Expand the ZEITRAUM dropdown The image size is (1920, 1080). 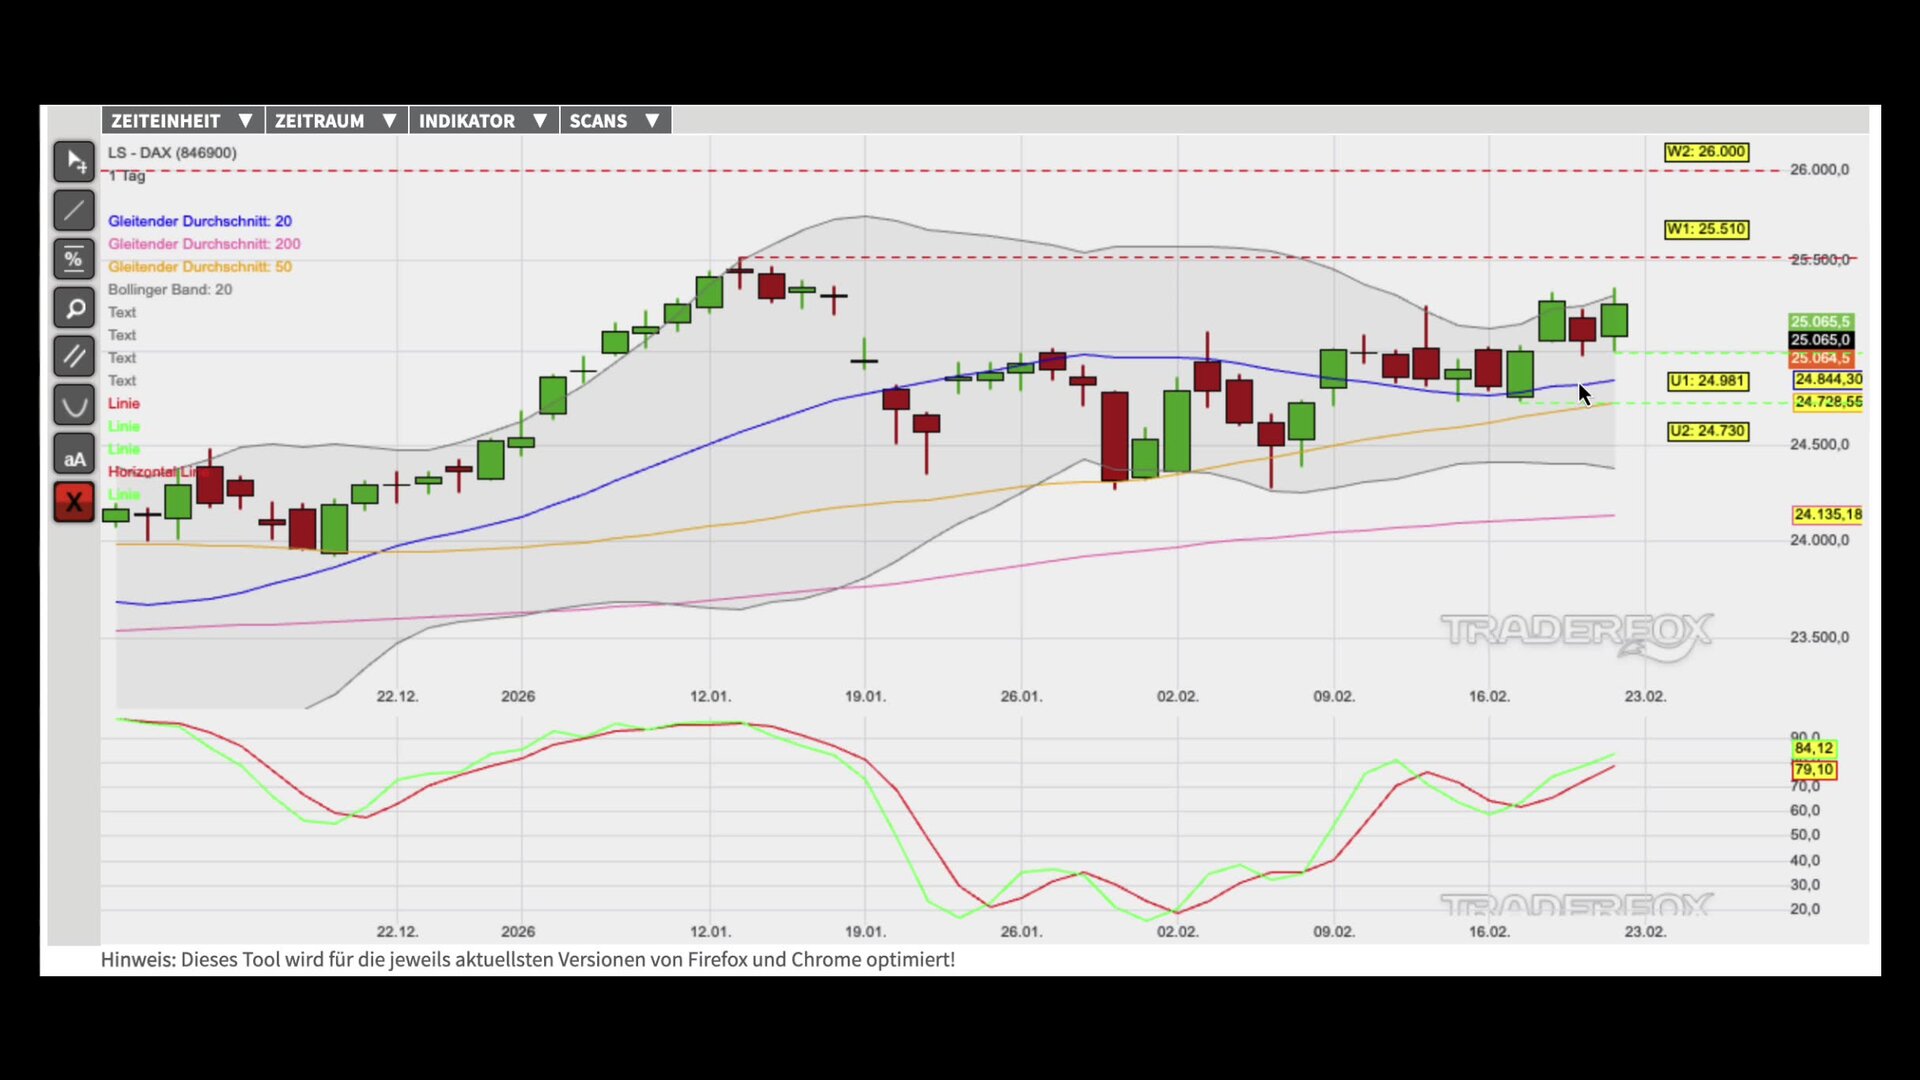(336, 121)
